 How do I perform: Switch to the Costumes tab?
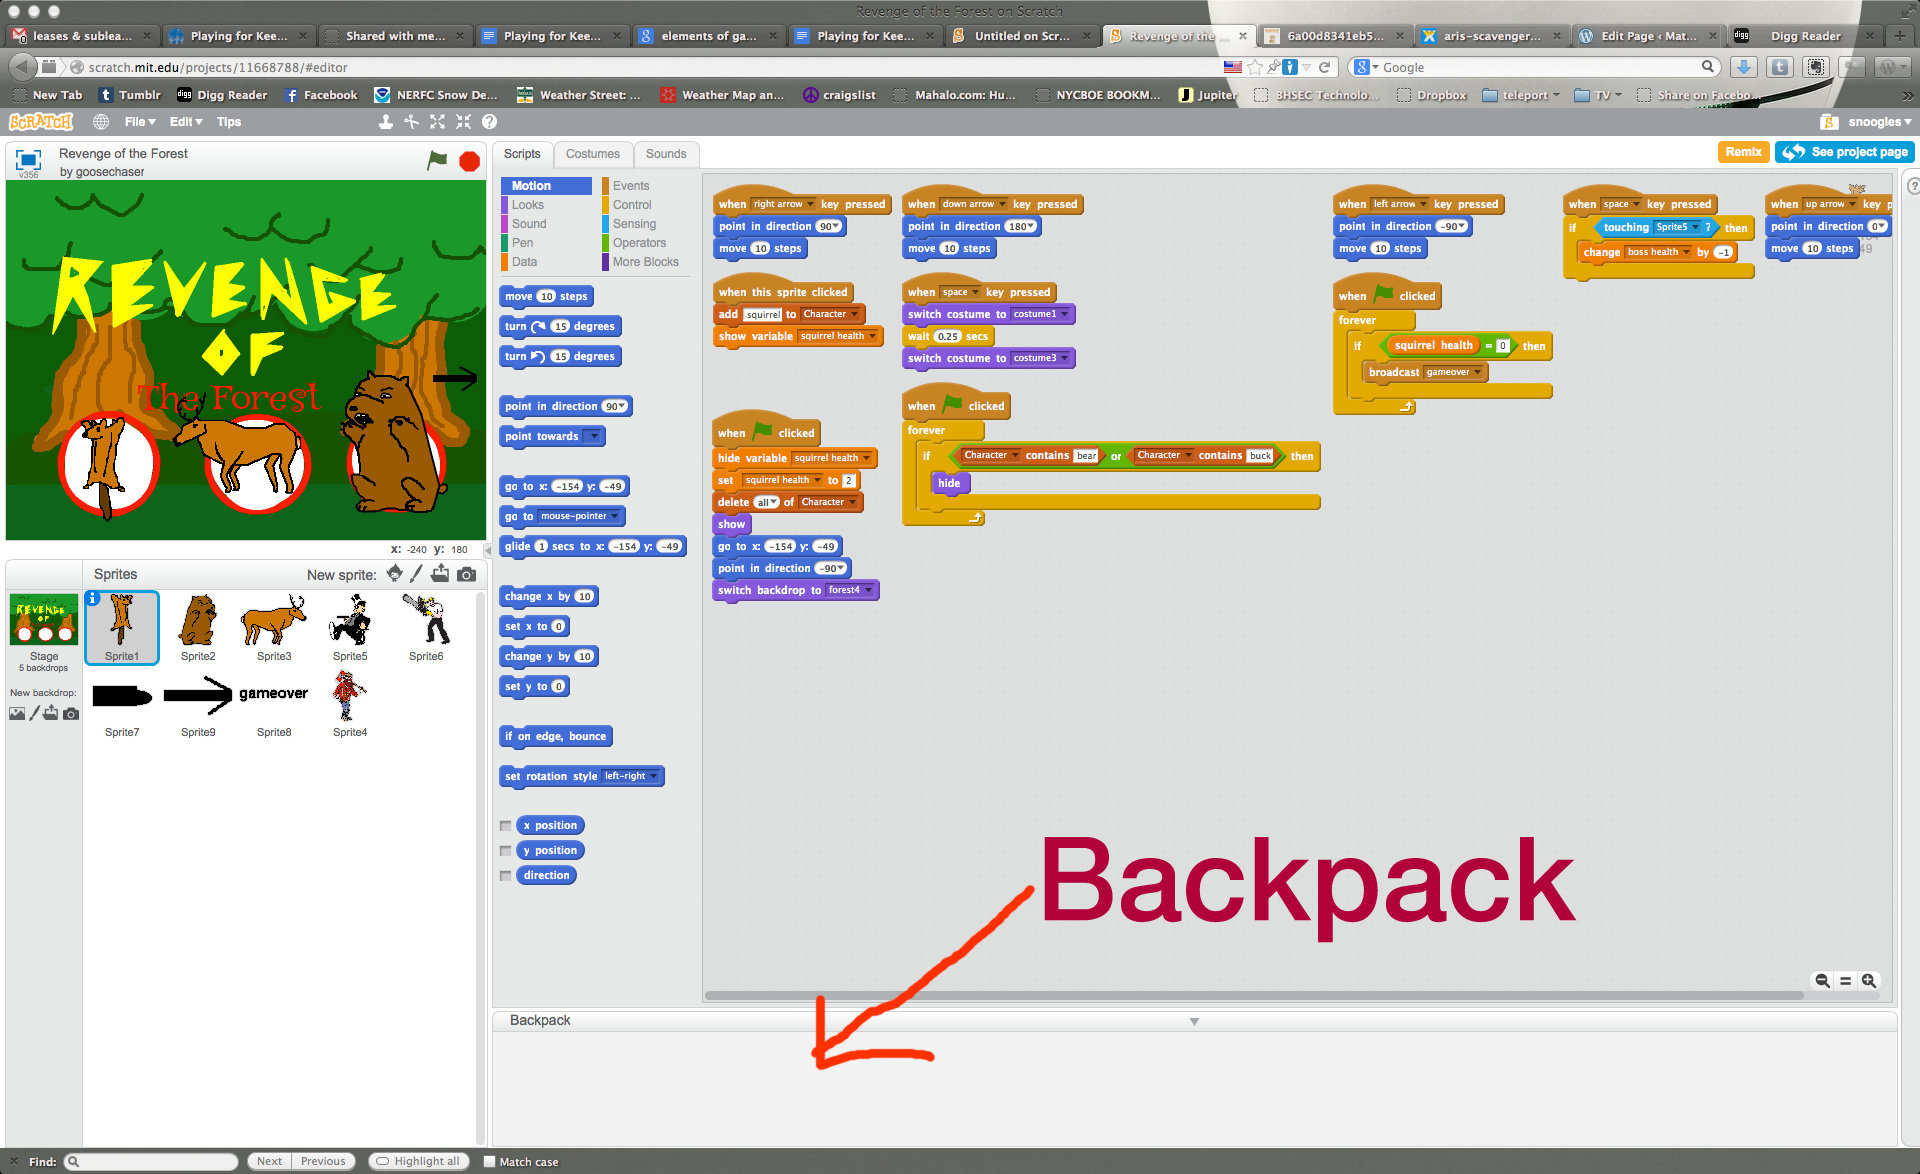coord(592,154)
